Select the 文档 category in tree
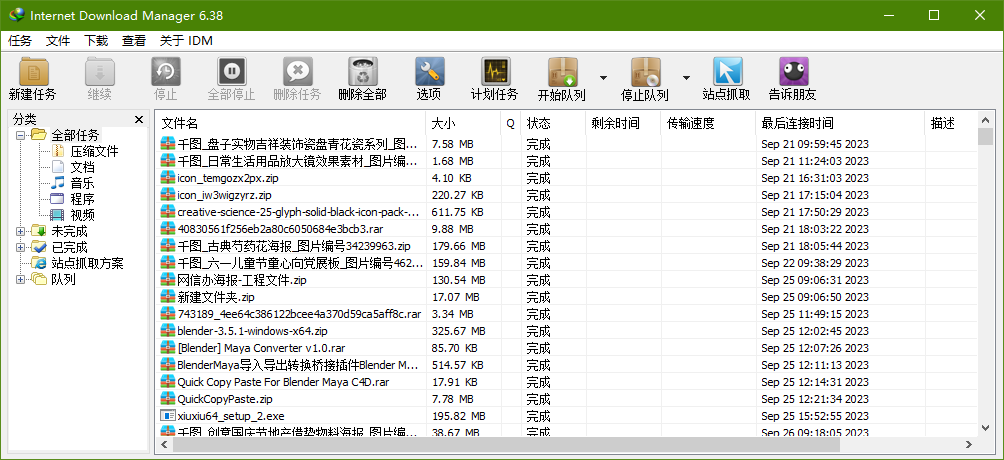The image size is (1004, 460). pyautogui.click(x=83, y=168)
